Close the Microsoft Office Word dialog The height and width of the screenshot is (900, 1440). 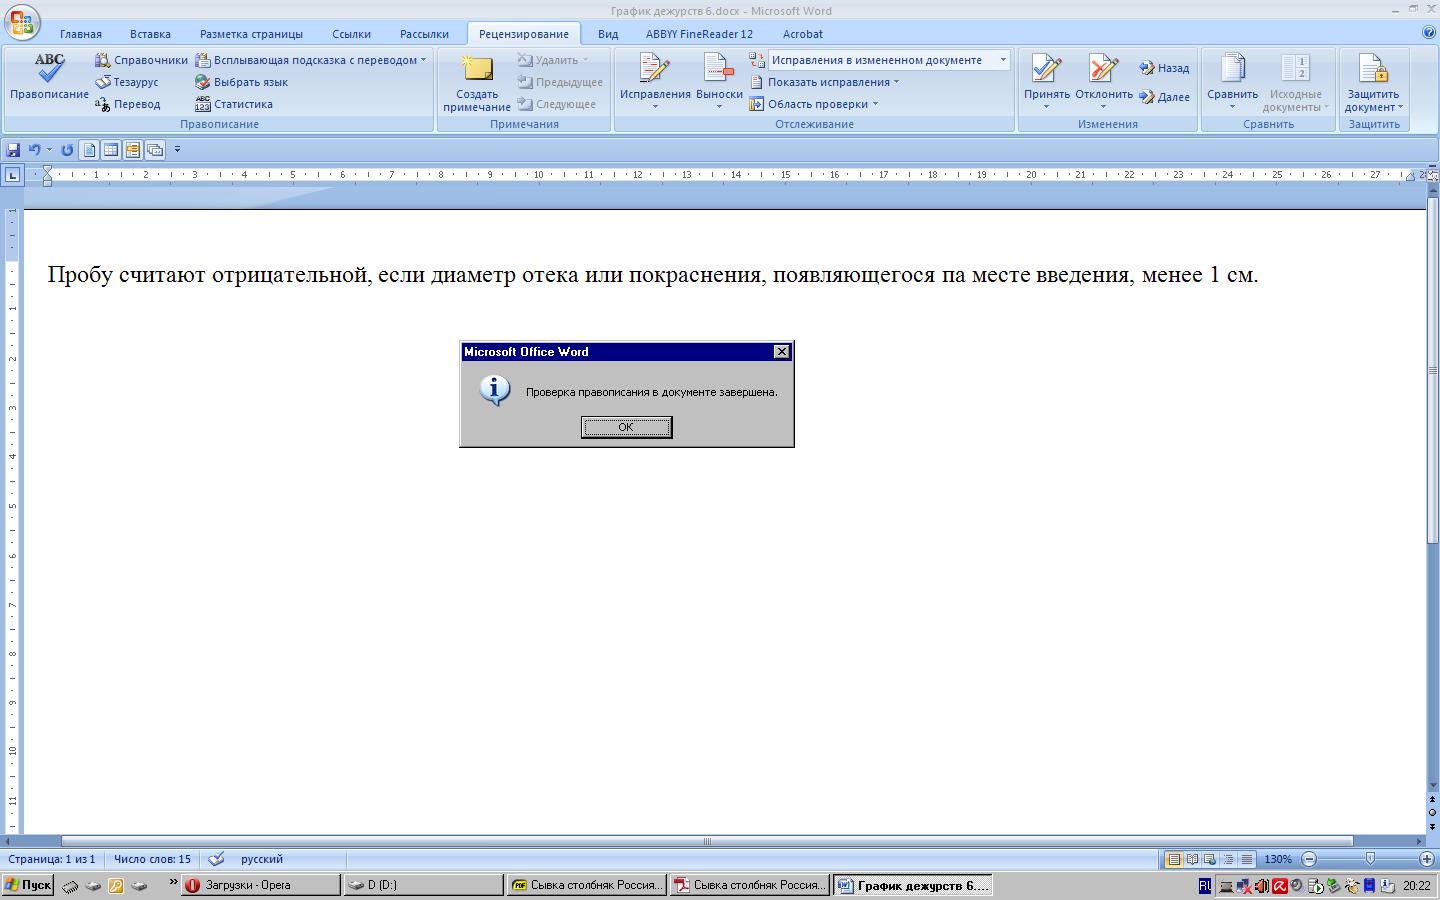pos(782,352)
